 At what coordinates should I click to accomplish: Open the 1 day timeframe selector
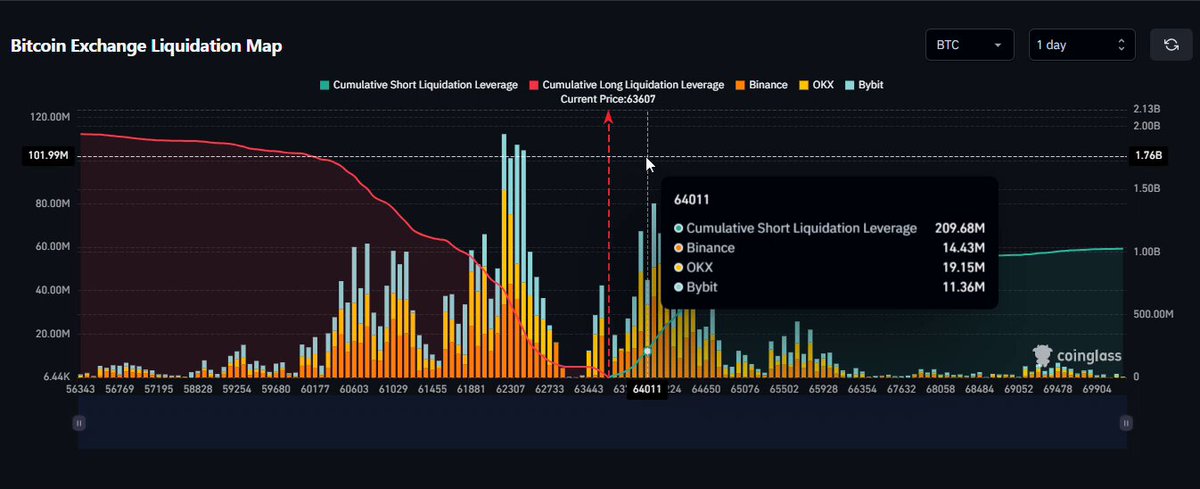(1082, 45)
